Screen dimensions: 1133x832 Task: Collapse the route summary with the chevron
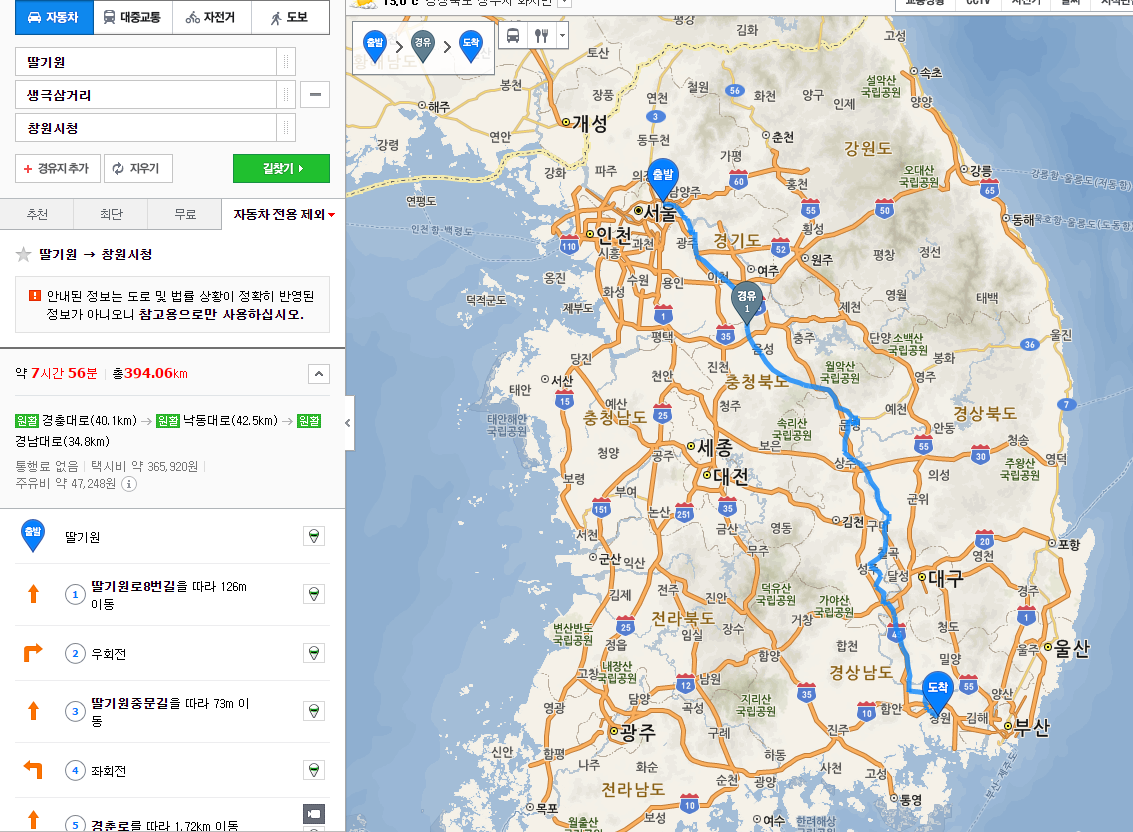[318, 374]
